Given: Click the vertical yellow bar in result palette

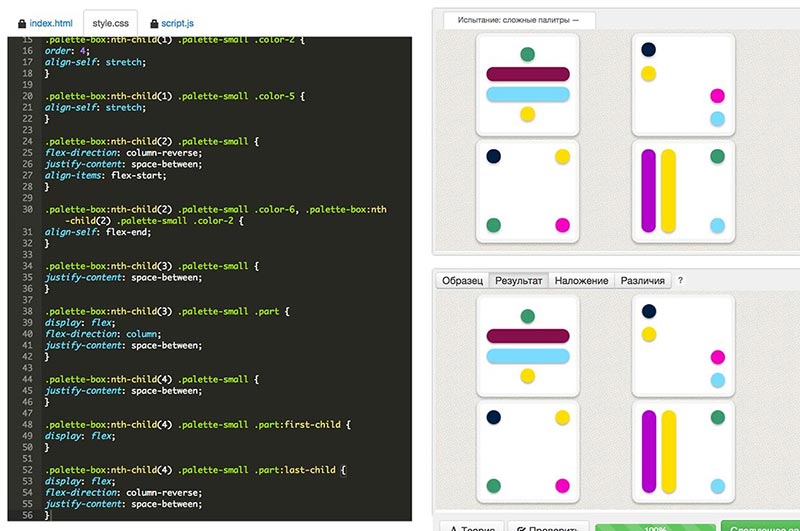Looking at the screenshot, I should click(669, 451).
